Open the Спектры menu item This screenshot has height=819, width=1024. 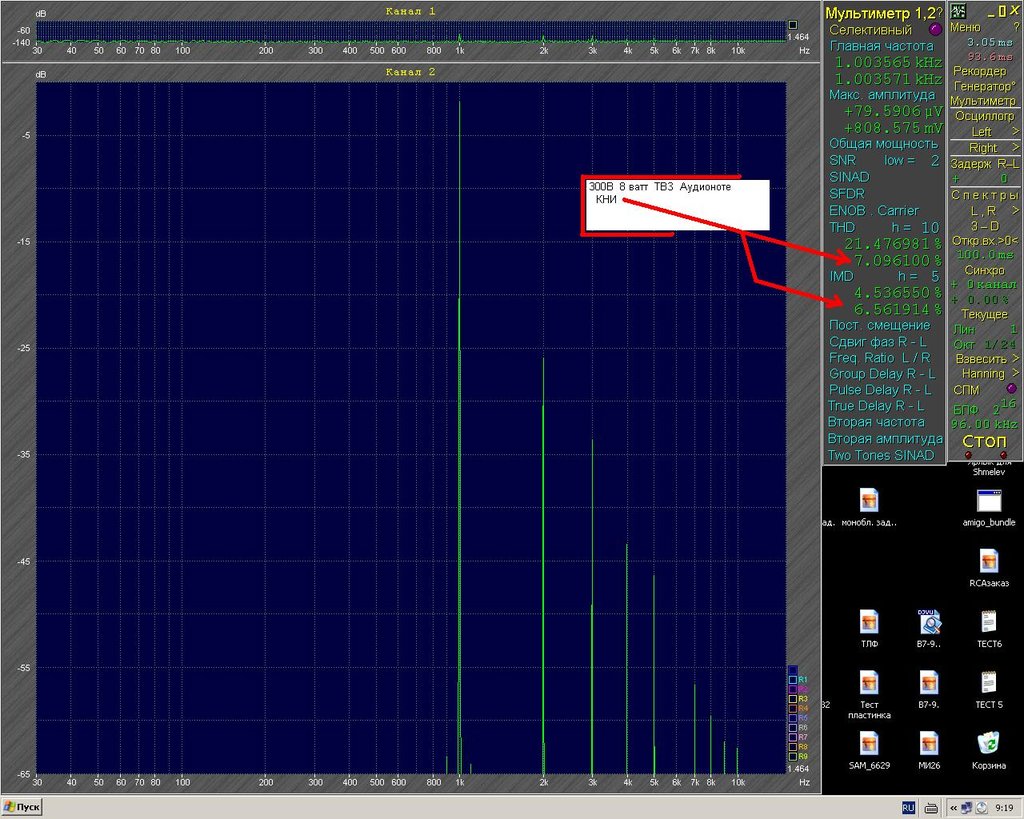984,195
